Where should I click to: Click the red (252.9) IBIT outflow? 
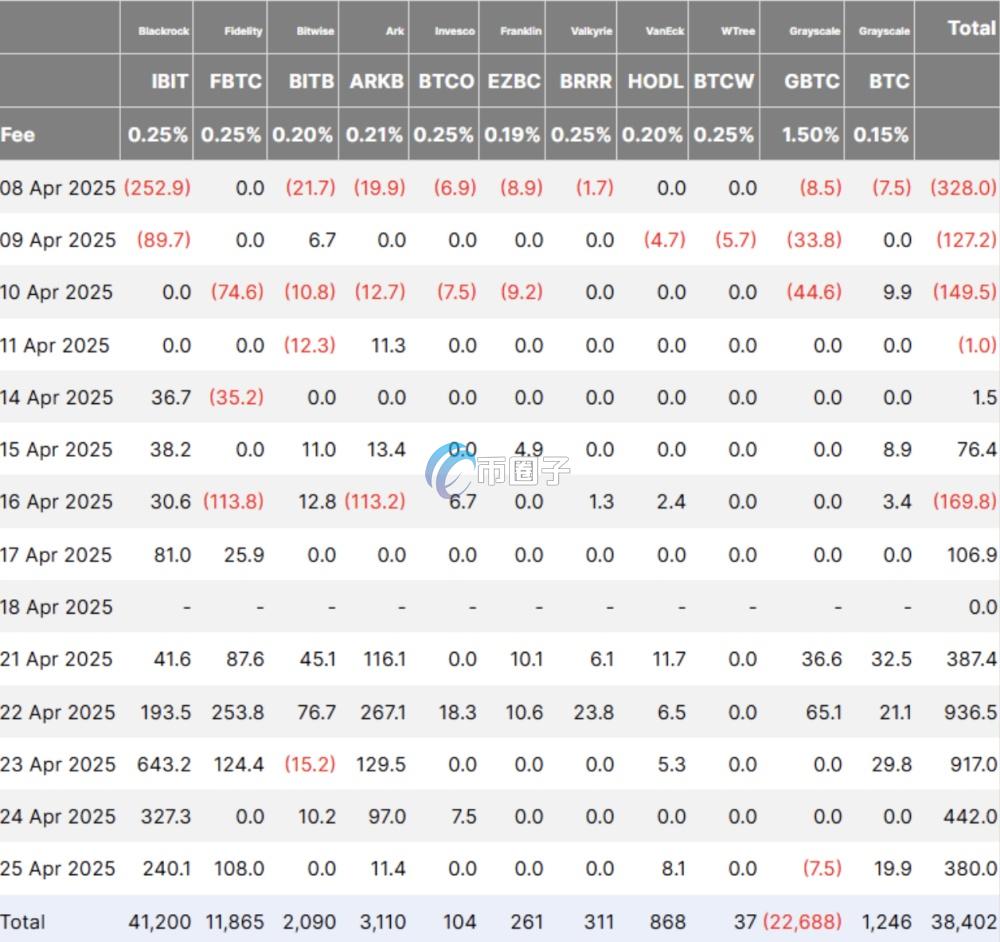tap(158, 188)
